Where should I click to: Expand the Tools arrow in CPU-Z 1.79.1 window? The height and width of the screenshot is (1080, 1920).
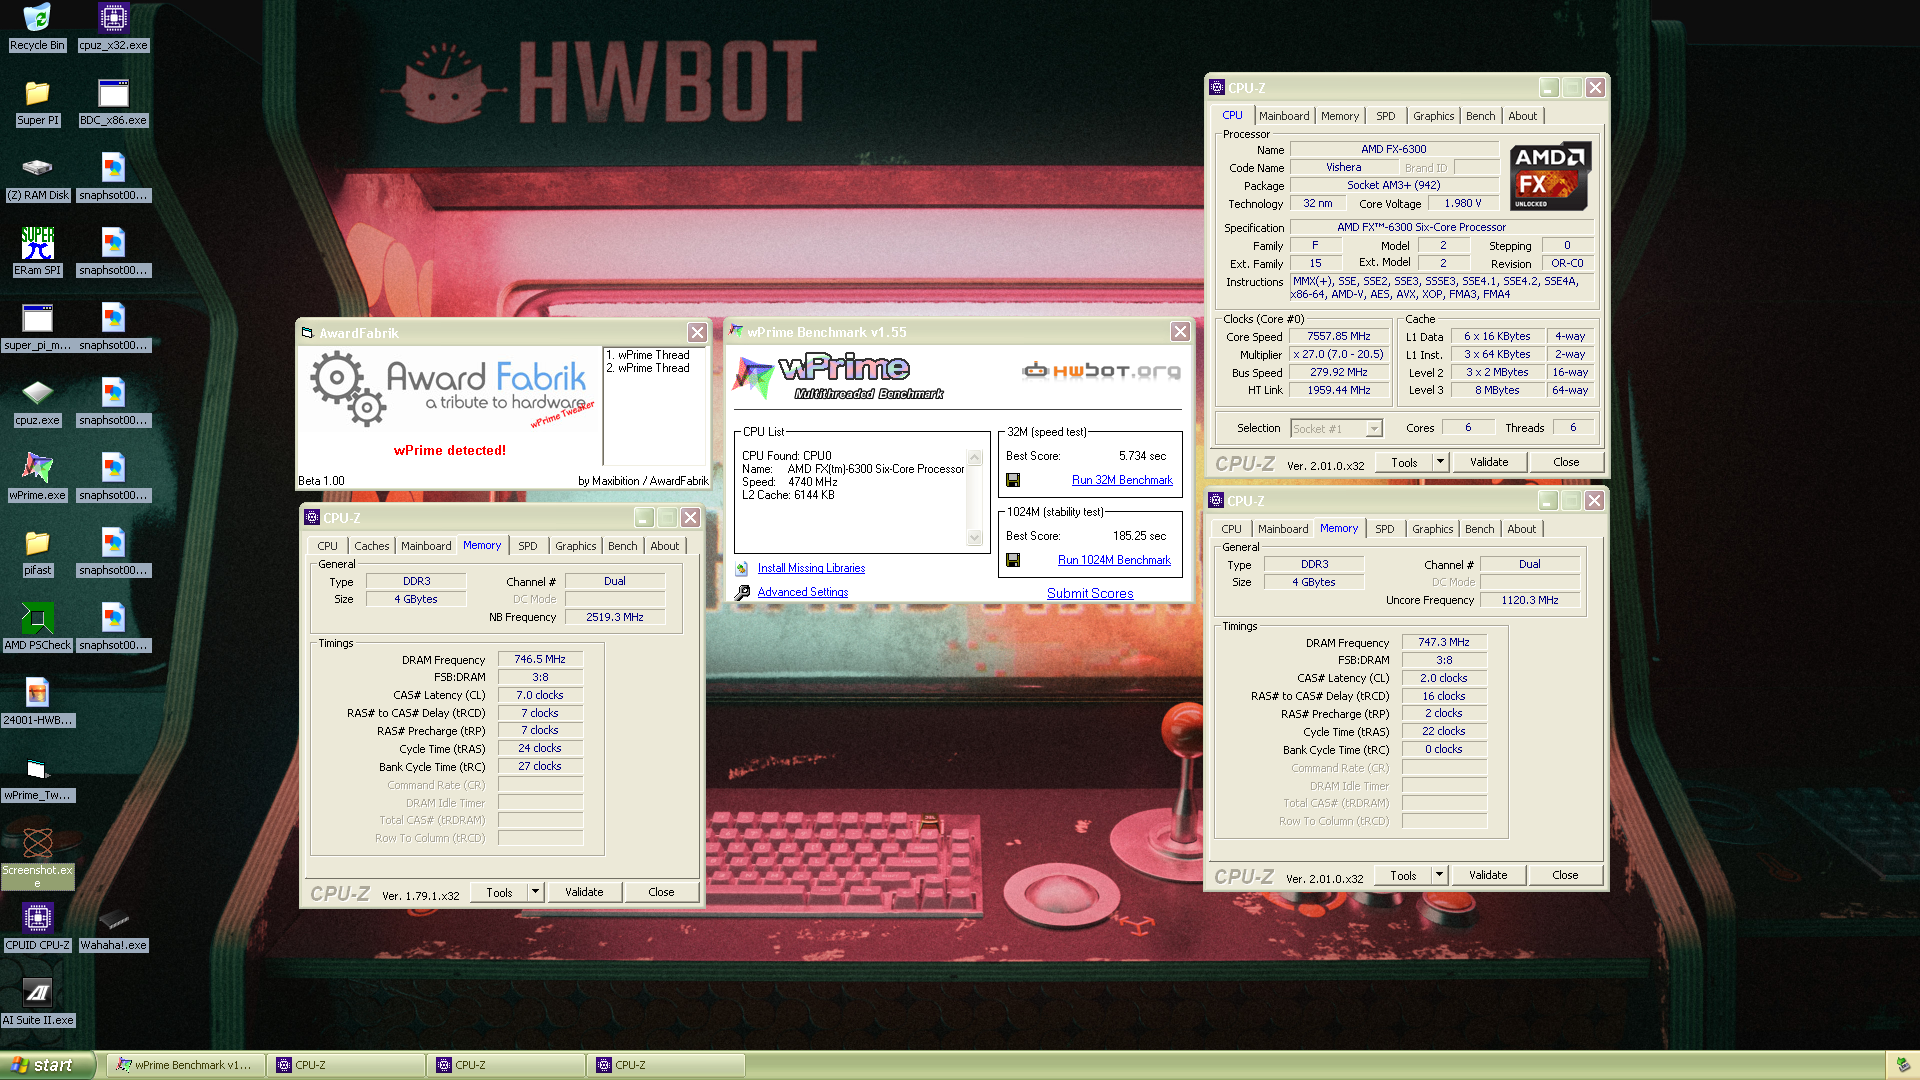pos(535,892)
